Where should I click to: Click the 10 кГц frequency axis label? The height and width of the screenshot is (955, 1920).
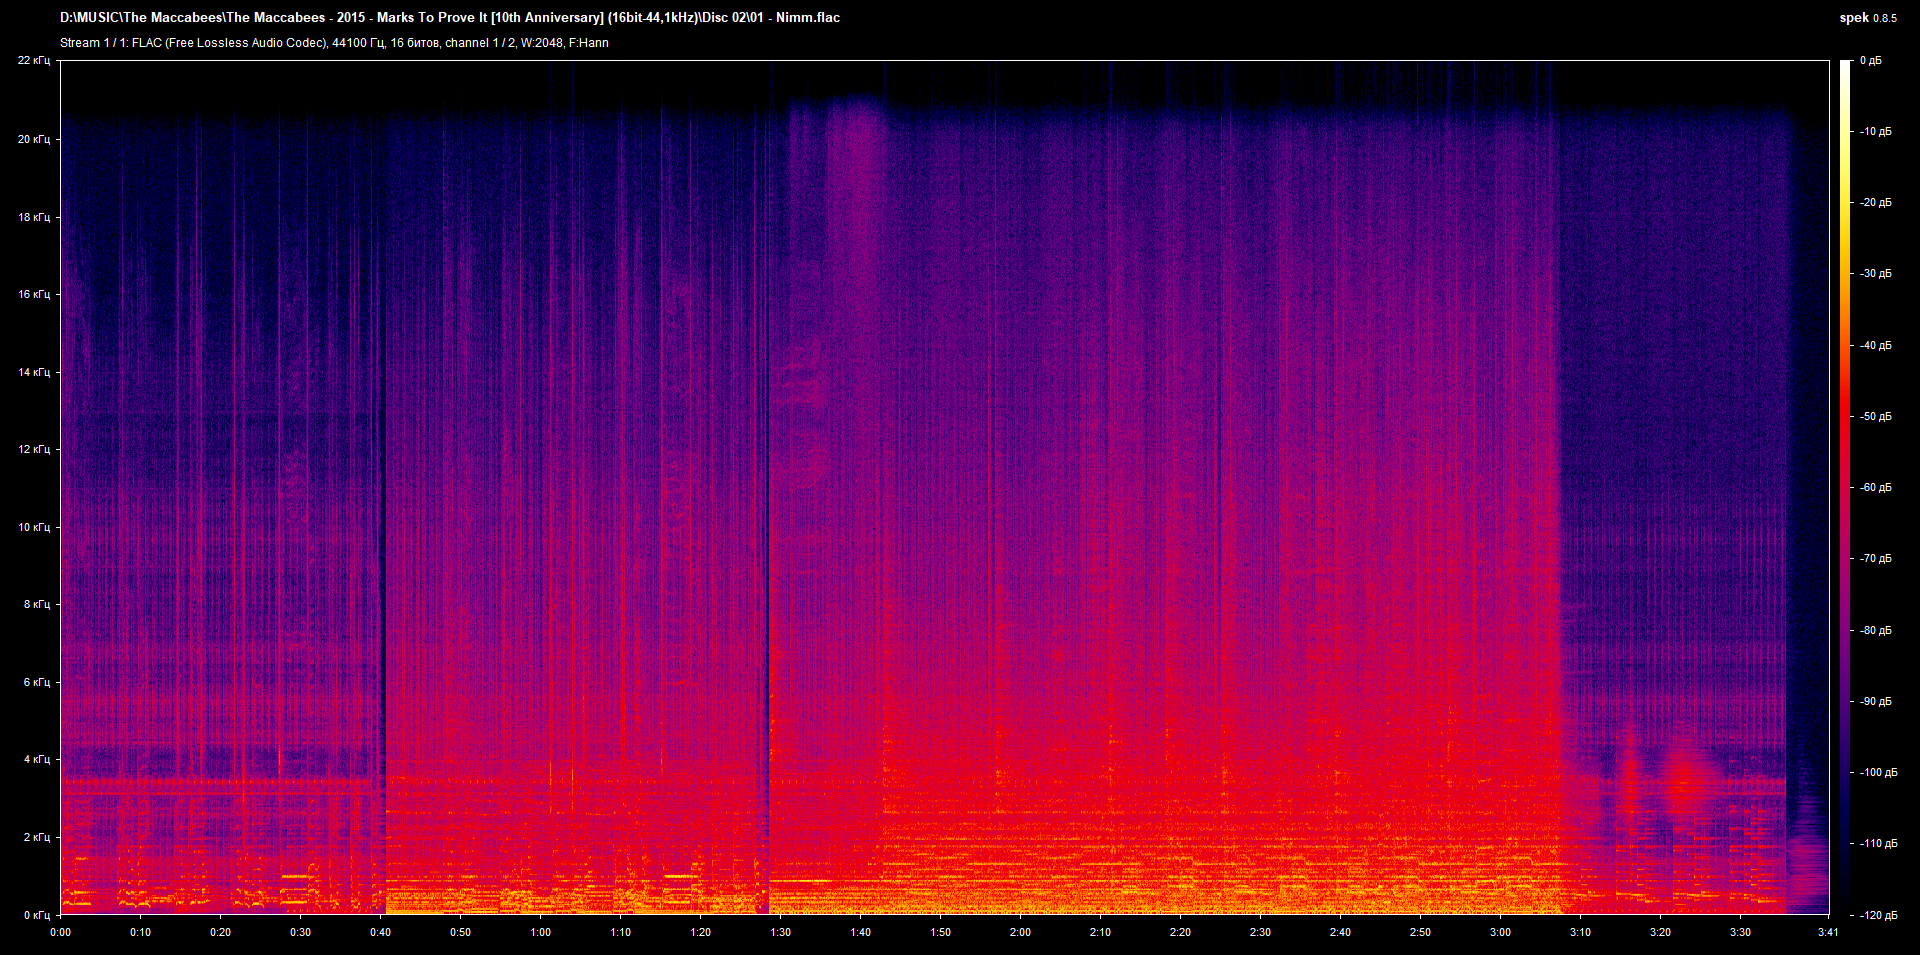(34, 527)
